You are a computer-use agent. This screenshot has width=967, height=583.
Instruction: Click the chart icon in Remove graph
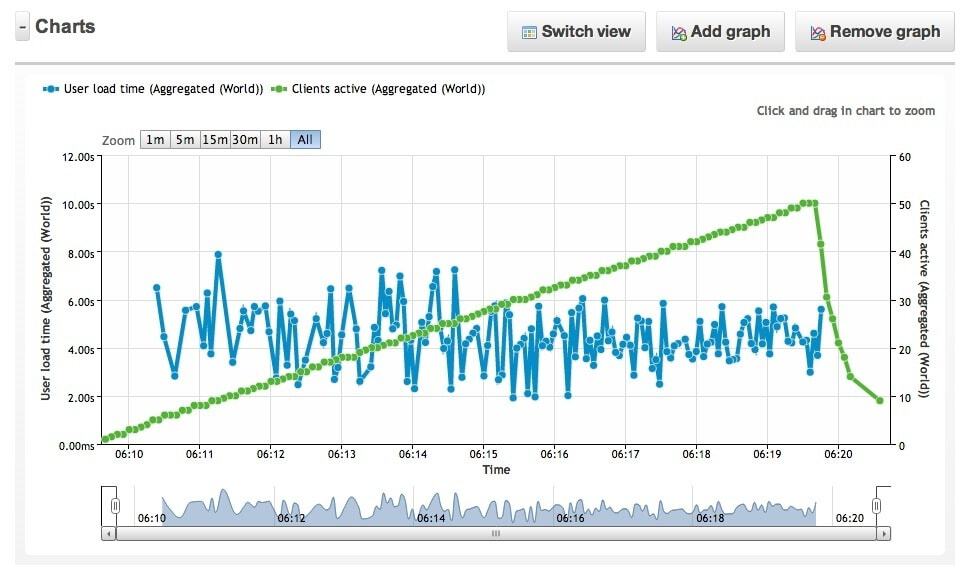point(818,32)
